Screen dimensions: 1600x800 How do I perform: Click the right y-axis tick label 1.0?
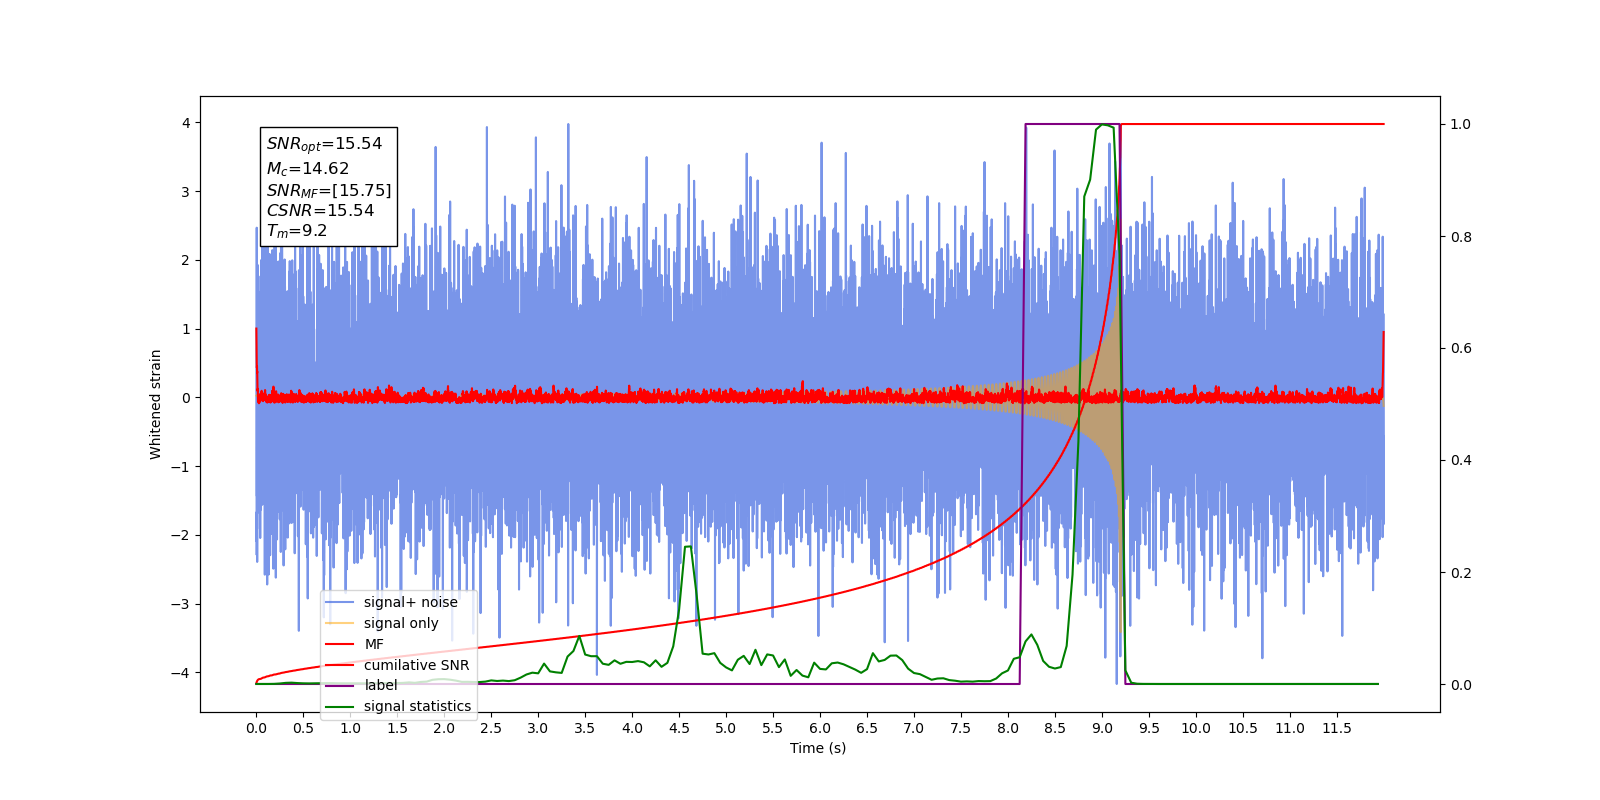[1461, 124]
